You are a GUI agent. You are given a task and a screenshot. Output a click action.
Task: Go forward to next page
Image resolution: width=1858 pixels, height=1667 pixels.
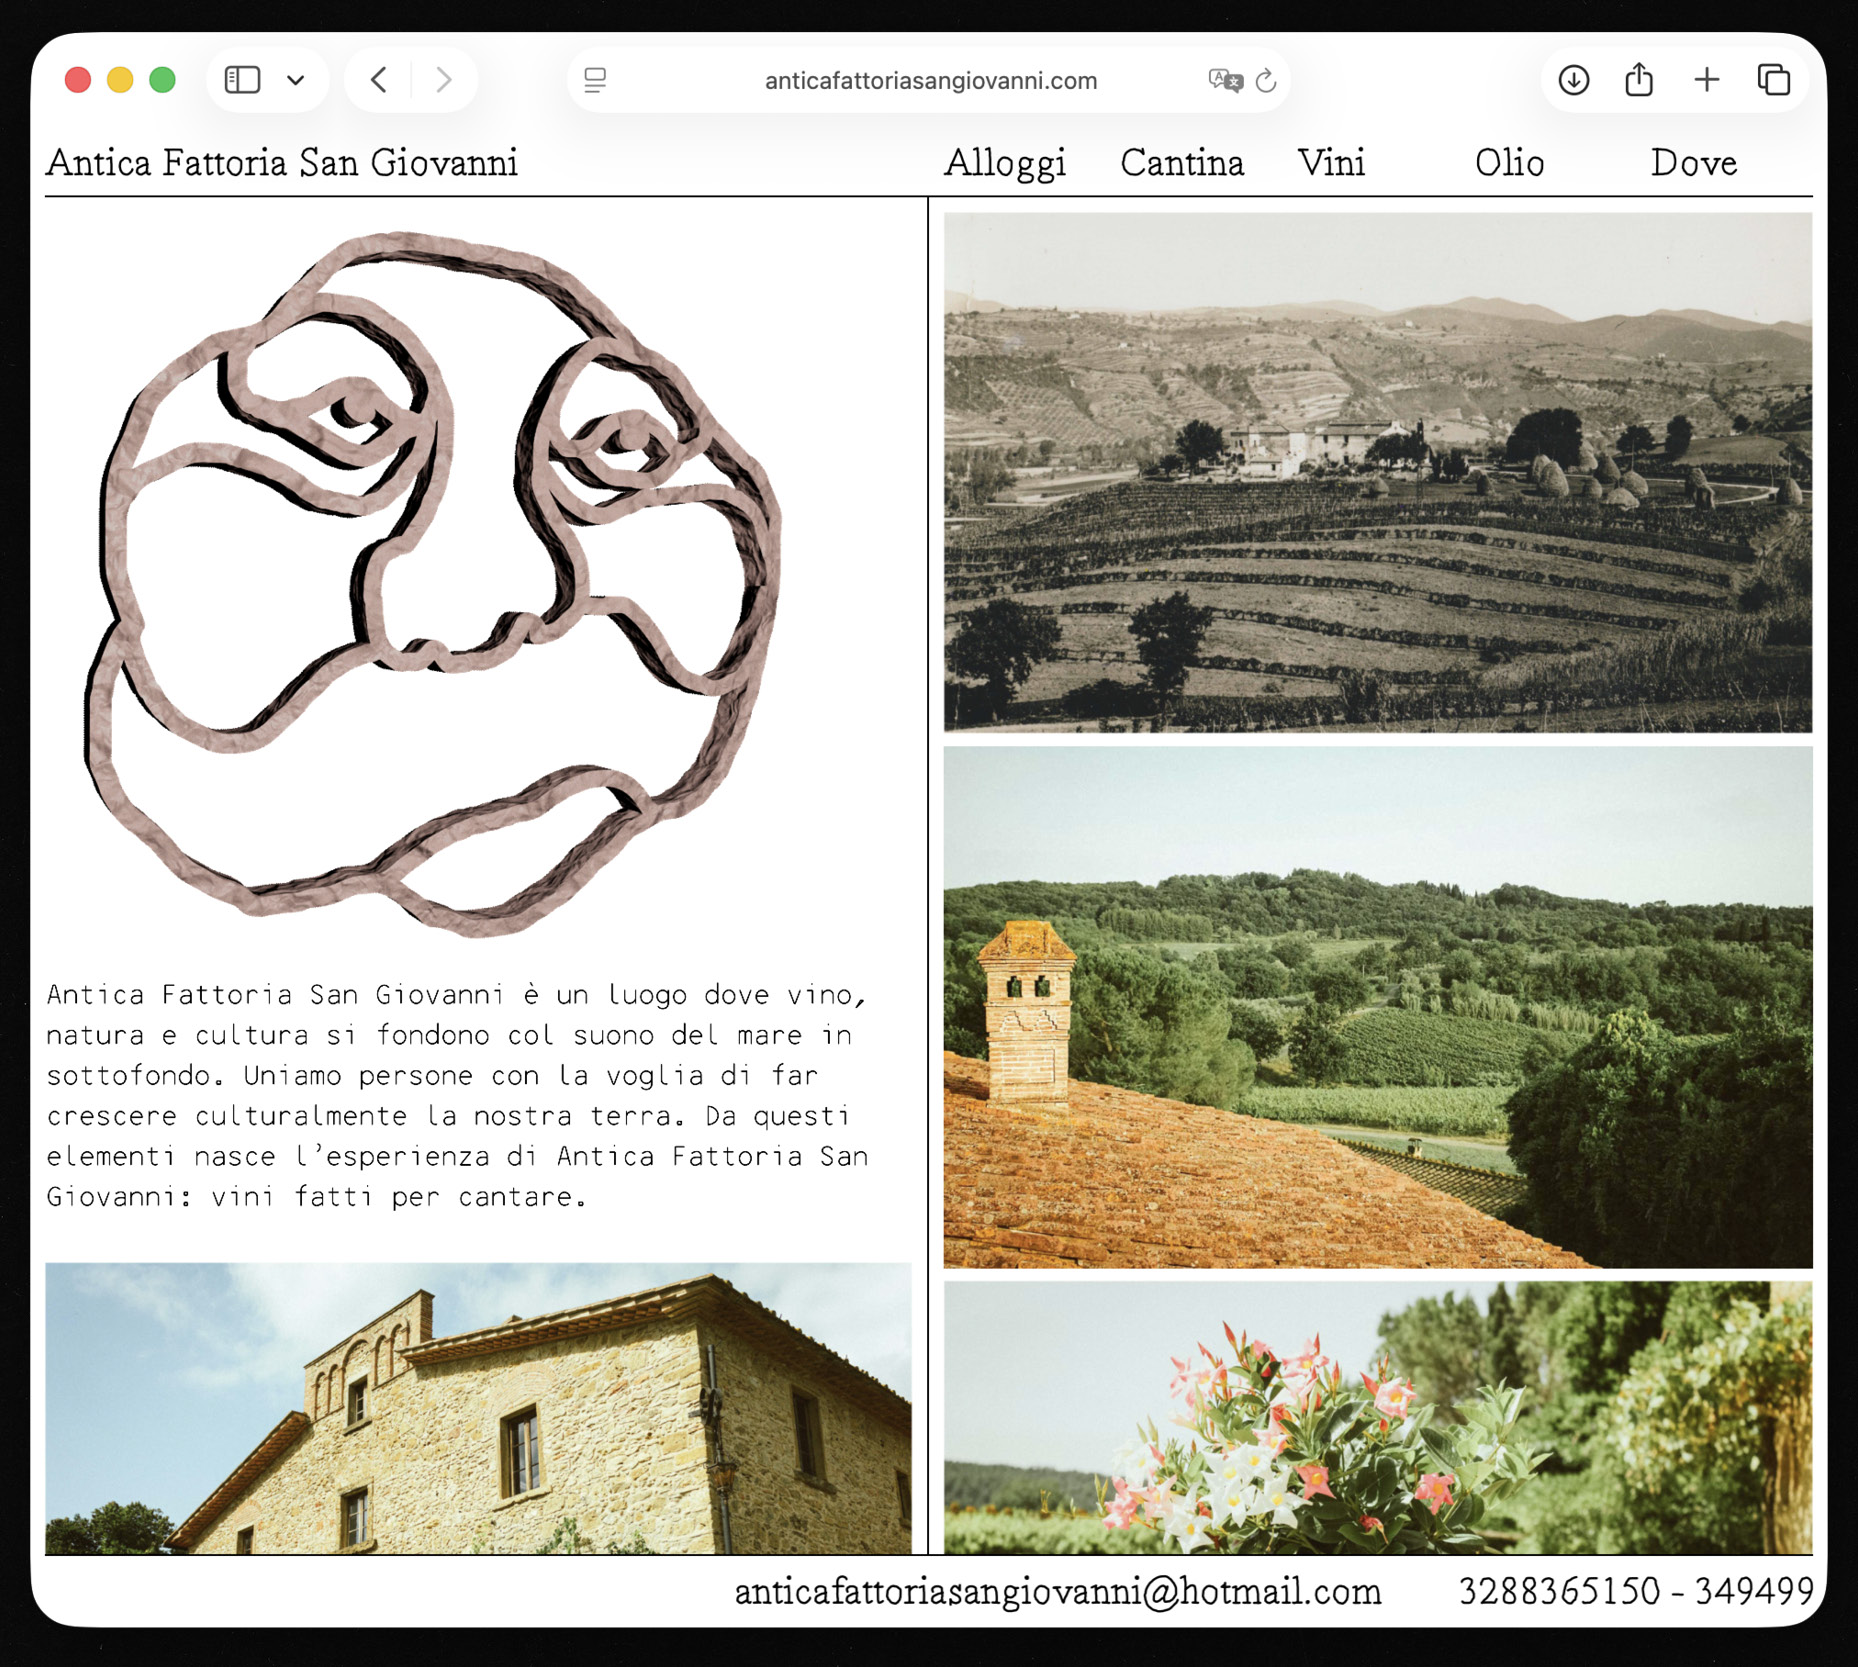point(444,80)
